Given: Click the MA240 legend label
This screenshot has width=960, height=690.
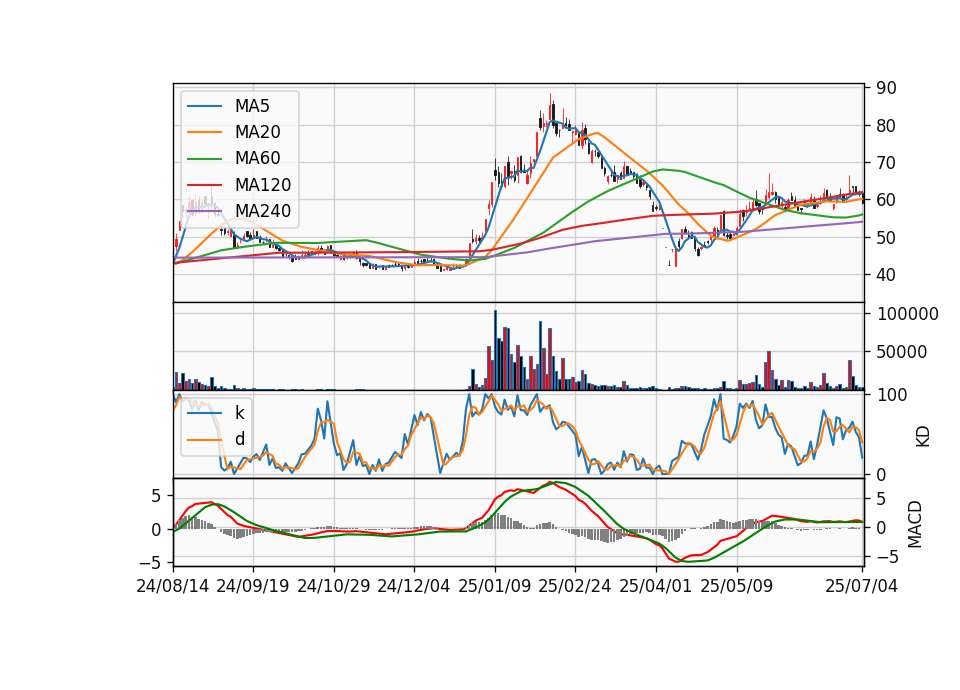Looking at the screenshot, I should click(x=263, y=211).
